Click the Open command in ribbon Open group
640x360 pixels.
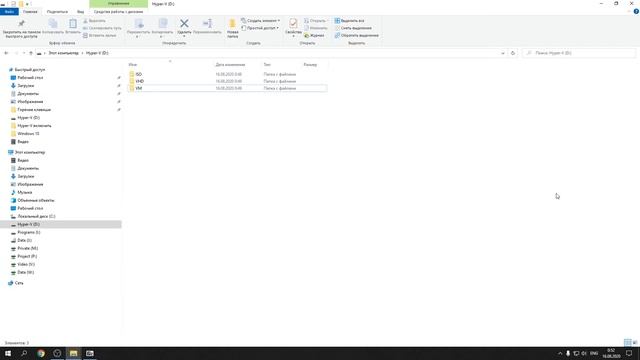(x=315, y=21)
